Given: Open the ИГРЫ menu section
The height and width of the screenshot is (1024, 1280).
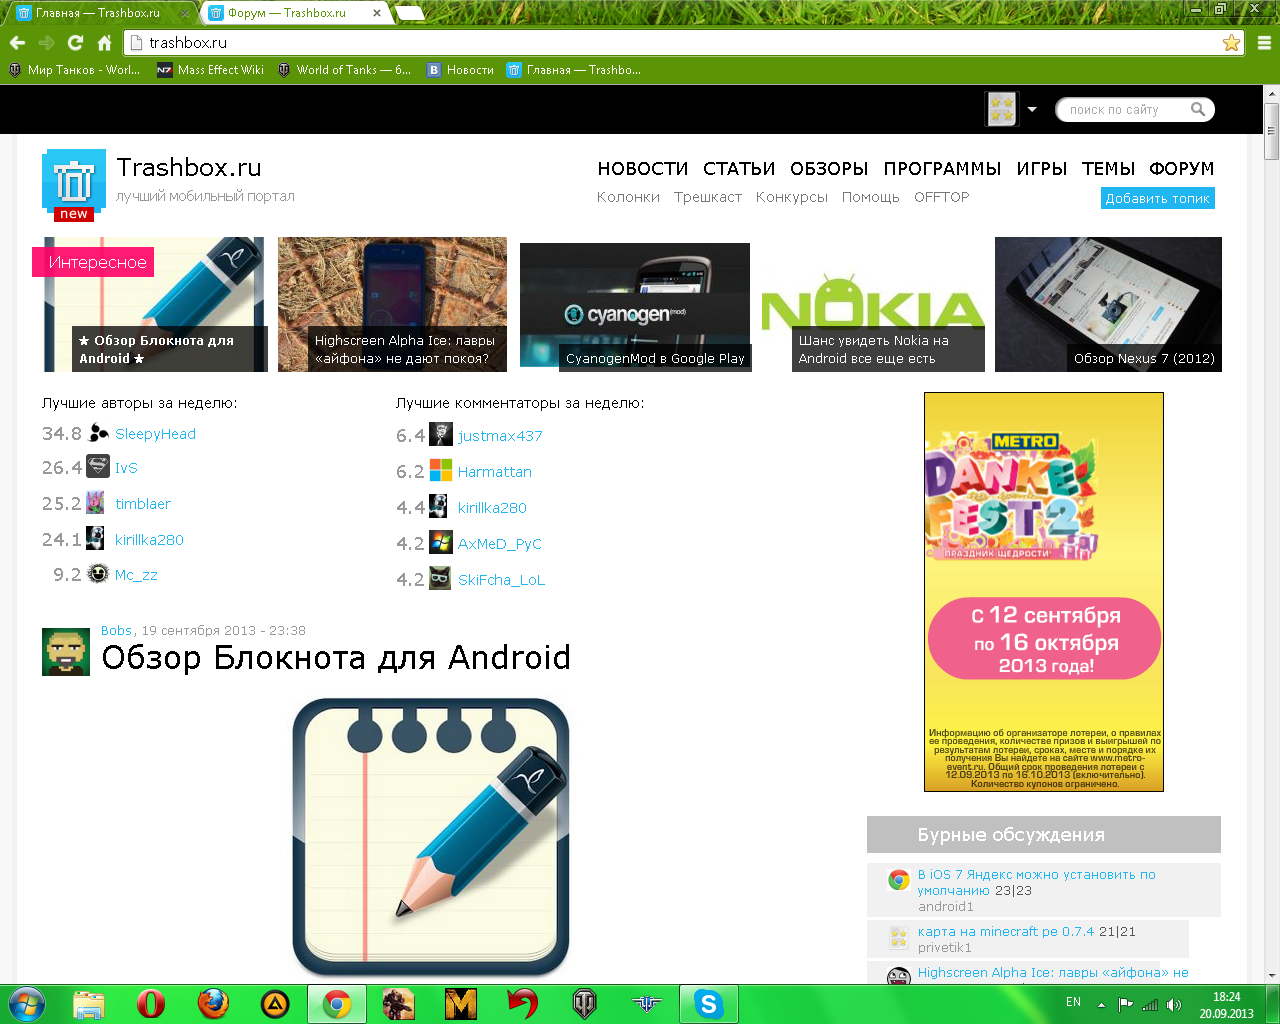Looking at the screenshot, I should [1042, 168].
